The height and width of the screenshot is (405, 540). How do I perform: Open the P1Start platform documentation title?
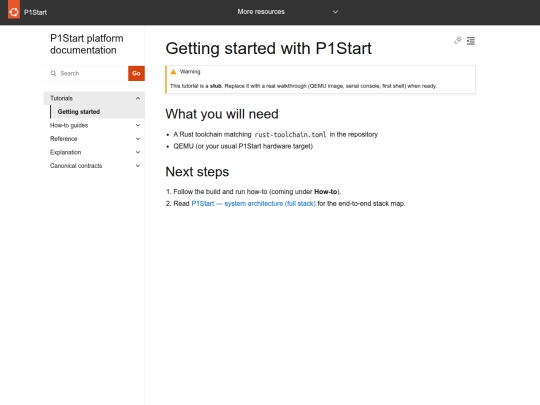click(x=86, y=44)
